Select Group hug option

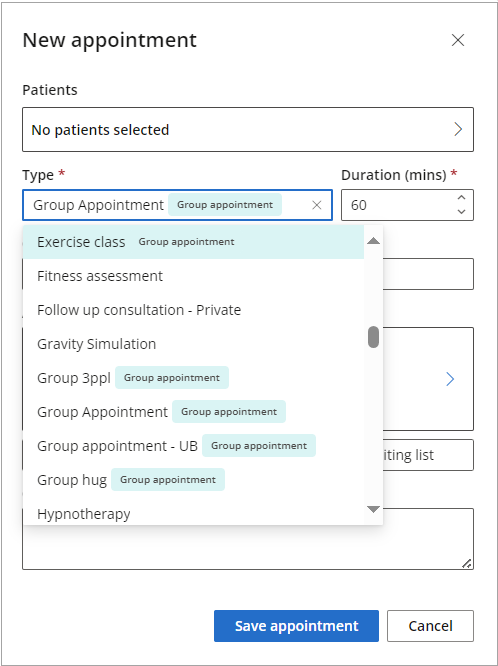(x=193, y=480)
